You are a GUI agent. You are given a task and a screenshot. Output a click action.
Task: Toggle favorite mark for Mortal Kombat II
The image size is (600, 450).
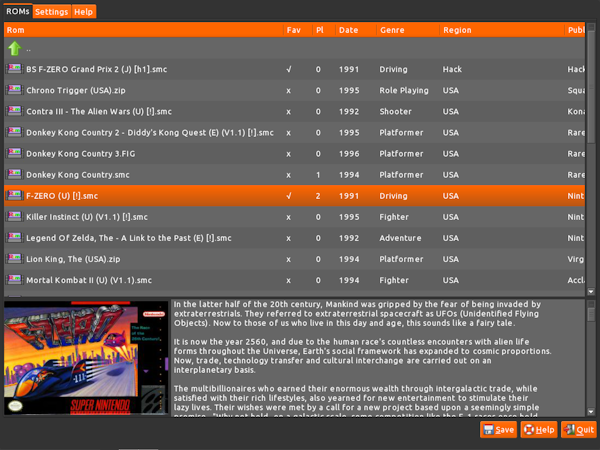click(x=289, y=280)
